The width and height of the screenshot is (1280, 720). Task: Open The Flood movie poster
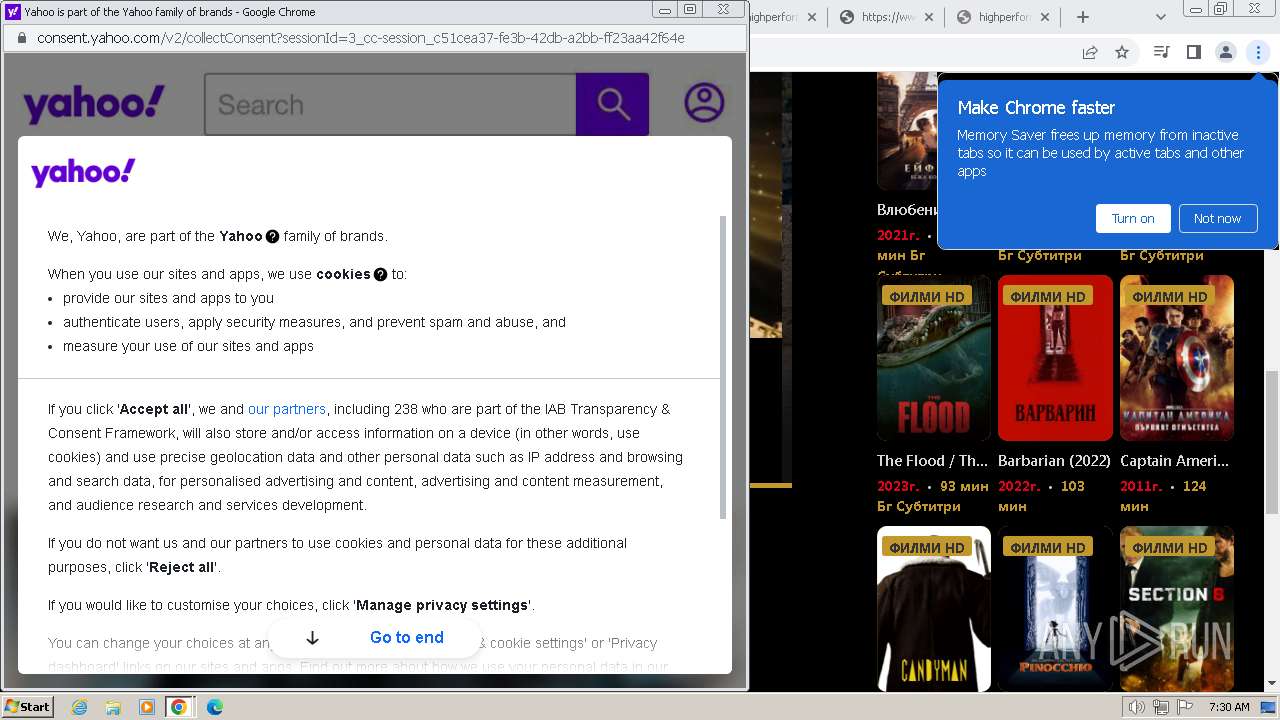[x=934, y=358]
